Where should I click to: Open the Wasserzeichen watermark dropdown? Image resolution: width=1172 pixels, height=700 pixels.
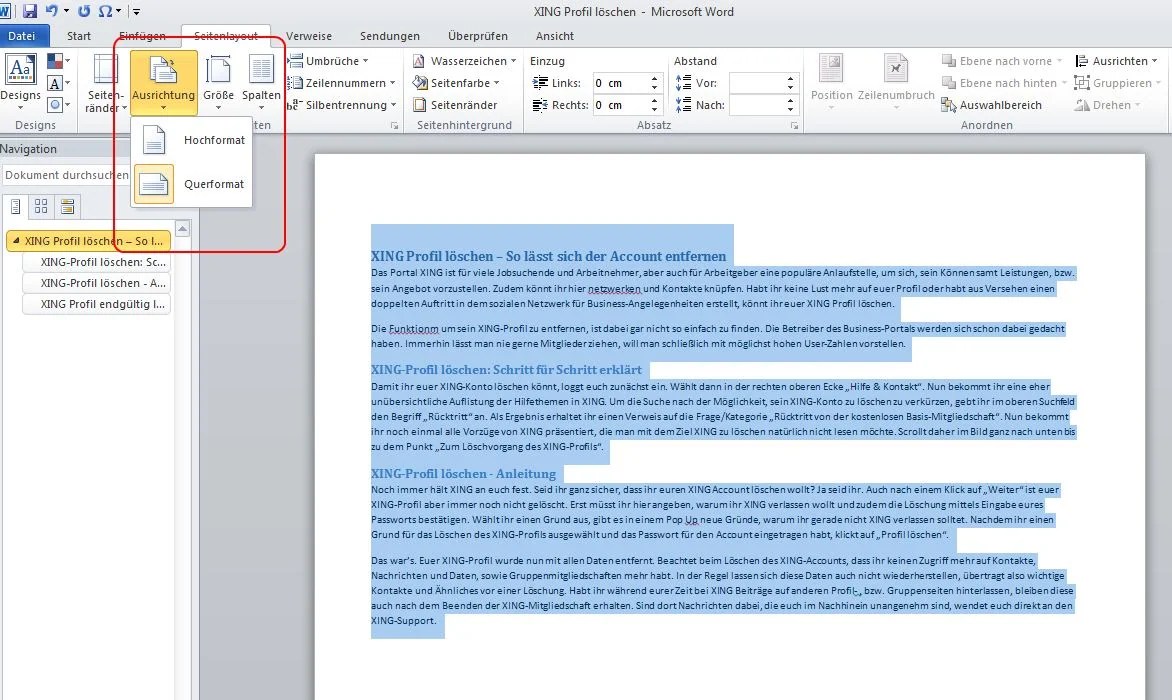465,61
